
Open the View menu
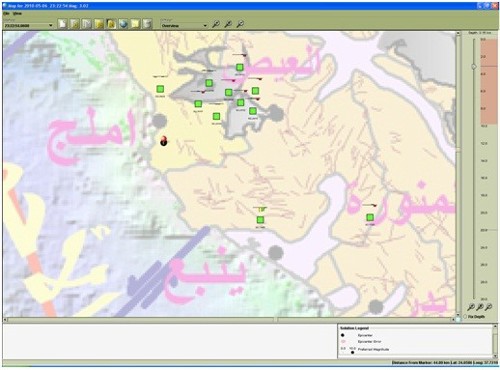(x=17, y=14)
